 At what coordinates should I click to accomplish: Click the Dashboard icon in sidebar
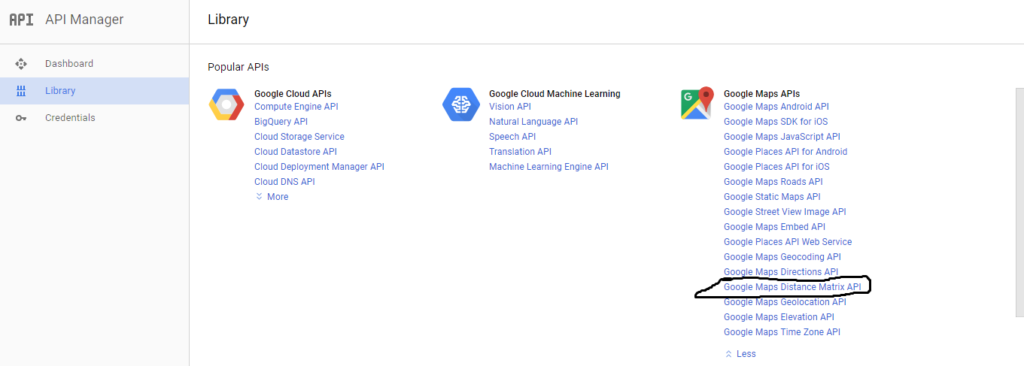pyautogui.click(x=21, y=63)
